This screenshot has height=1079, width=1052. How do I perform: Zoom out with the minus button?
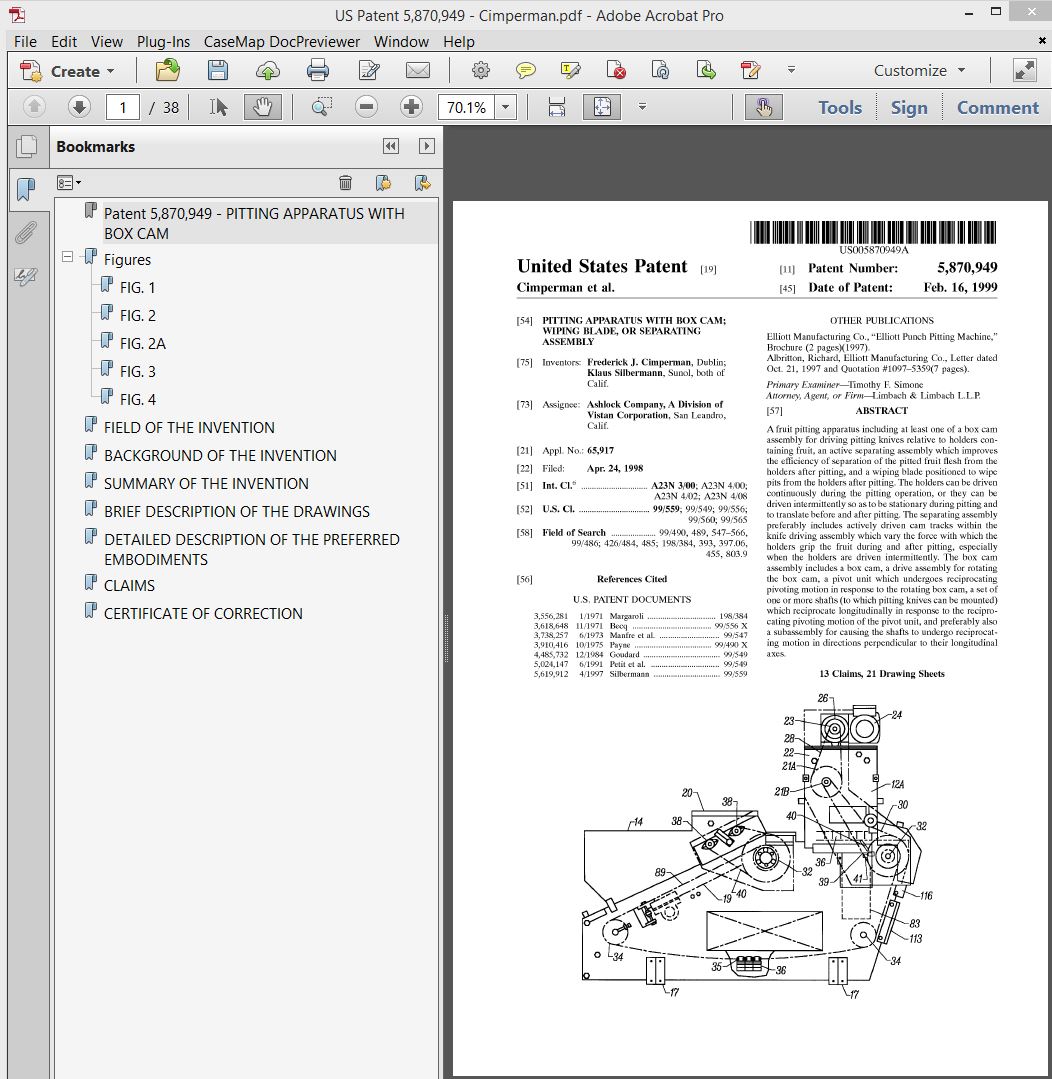click(367, 107)
